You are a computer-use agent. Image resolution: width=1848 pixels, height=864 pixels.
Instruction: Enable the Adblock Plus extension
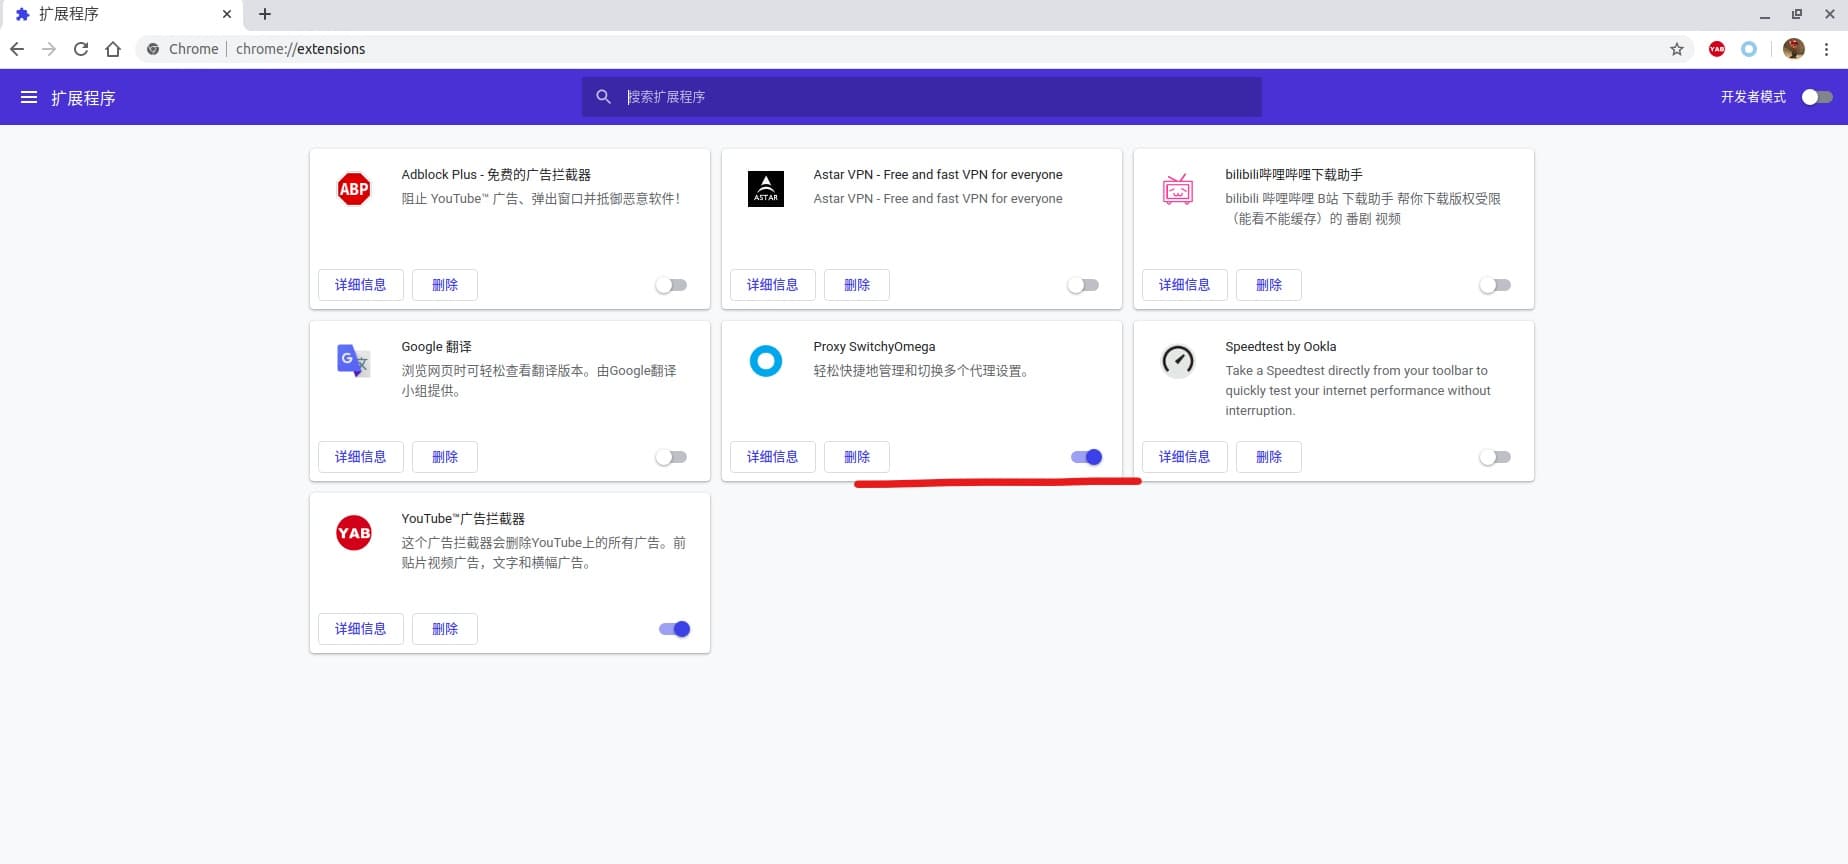(671, 285)
